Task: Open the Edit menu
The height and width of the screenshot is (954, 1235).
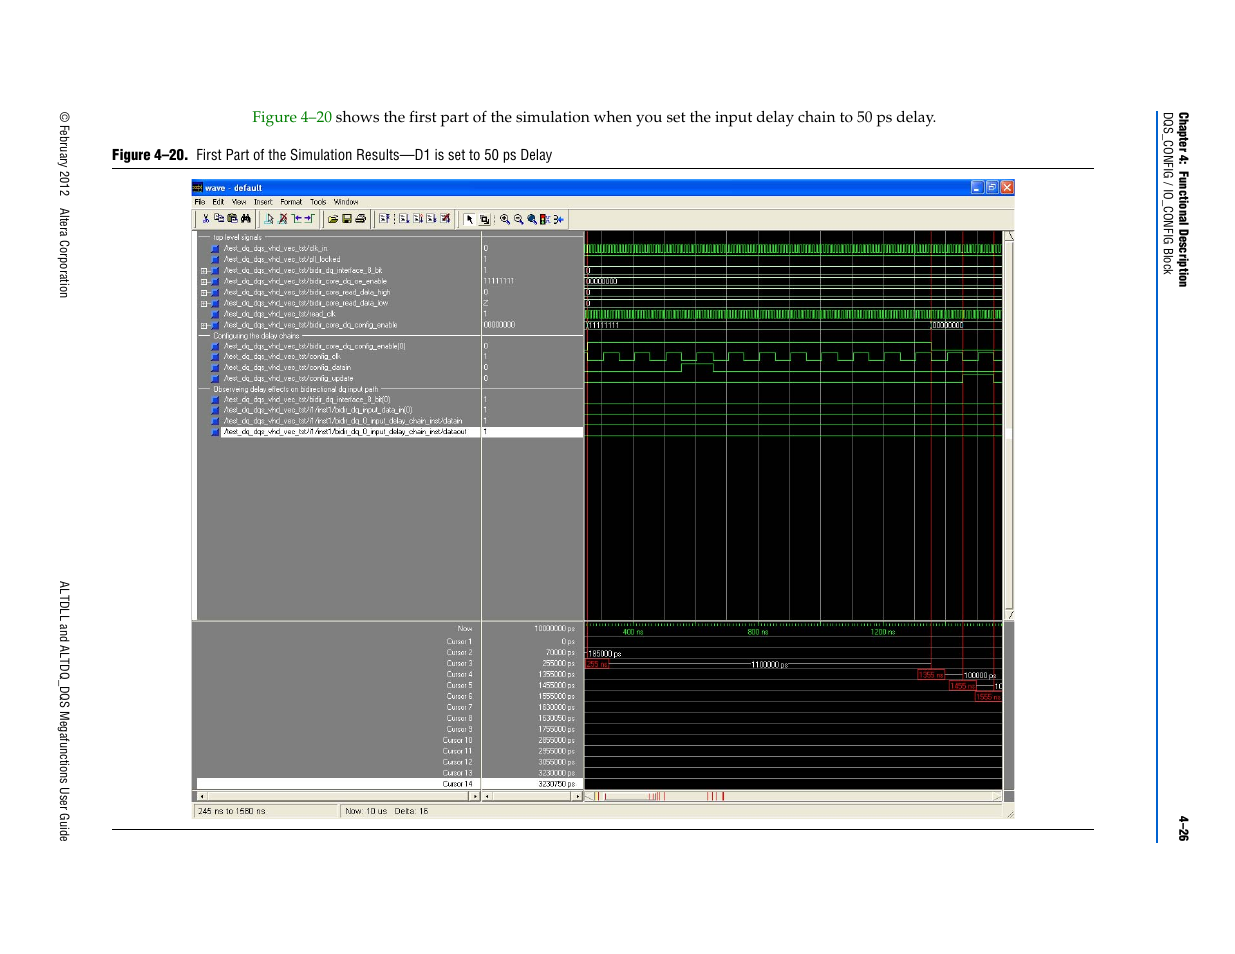Action: (218, 202)
